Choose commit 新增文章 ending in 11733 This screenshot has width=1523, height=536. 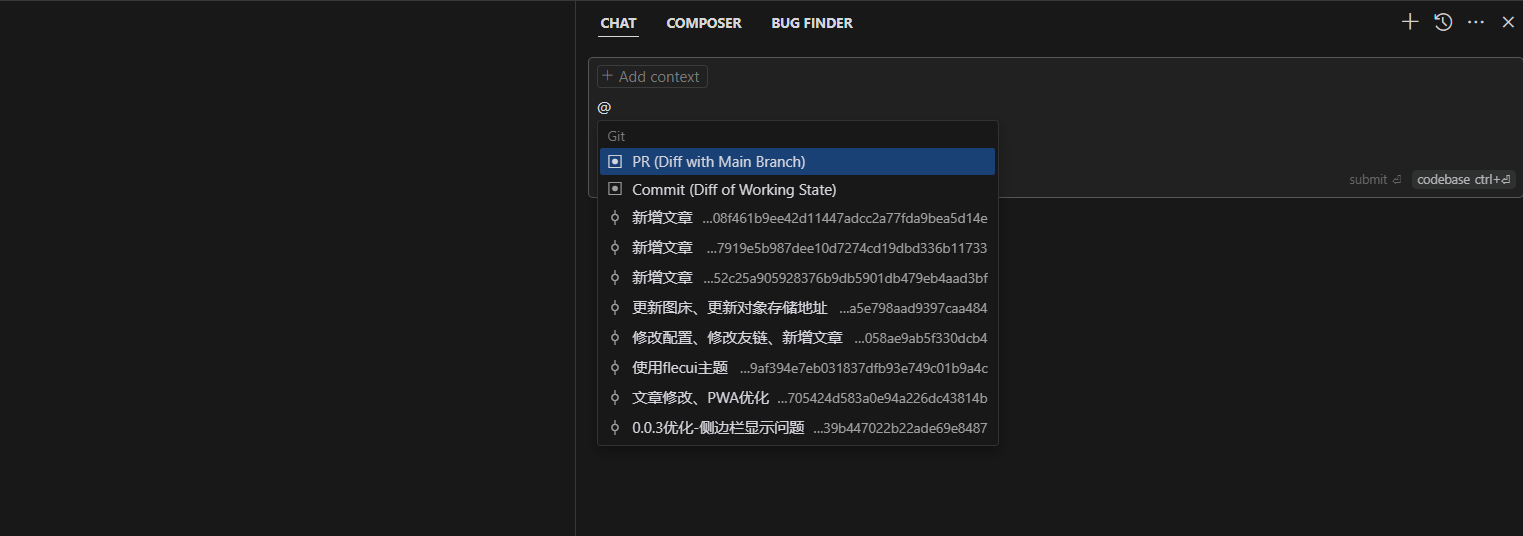[x=797, y=248]
